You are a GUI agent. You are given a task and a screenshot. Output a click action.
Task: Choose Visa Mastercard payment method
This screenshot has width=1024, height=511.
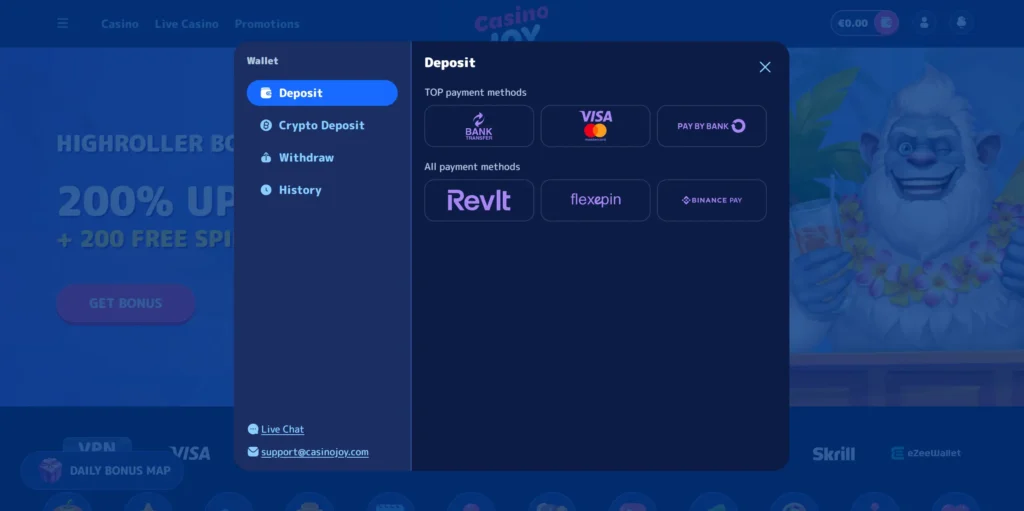(596, 126)
